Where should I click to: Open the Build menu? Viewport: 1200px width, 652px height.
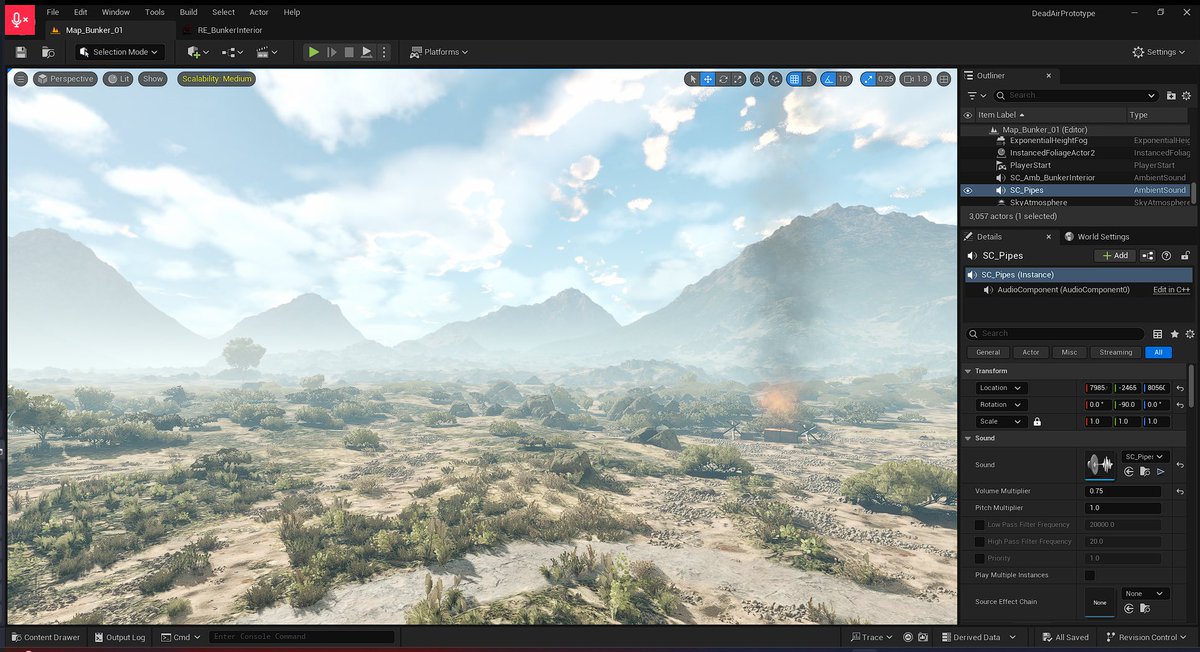[x=189, y=12]
